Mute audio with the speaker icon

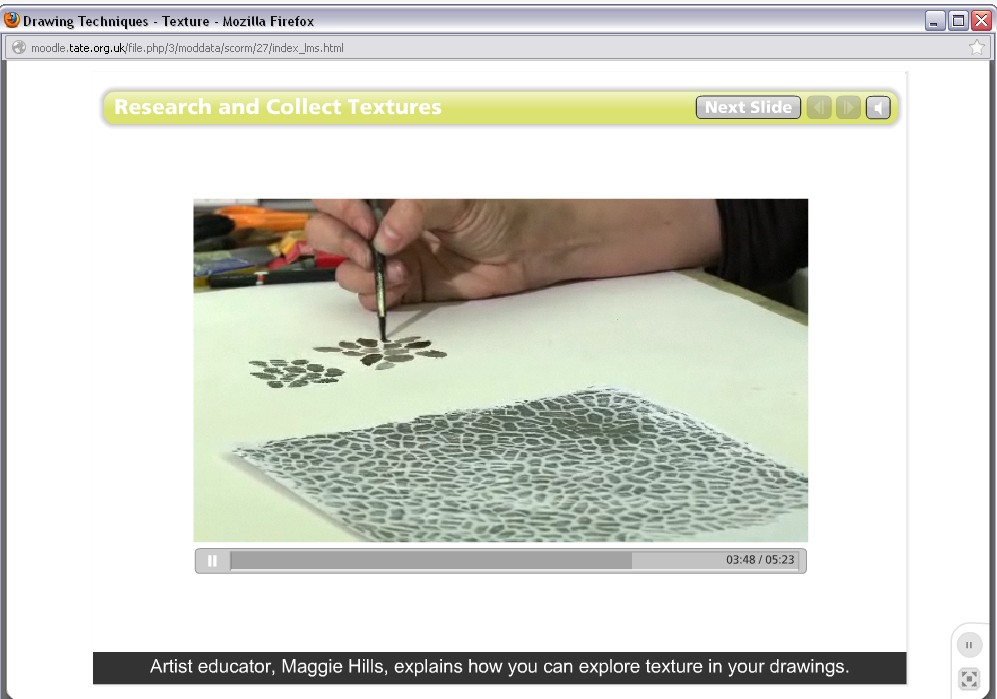878,107
